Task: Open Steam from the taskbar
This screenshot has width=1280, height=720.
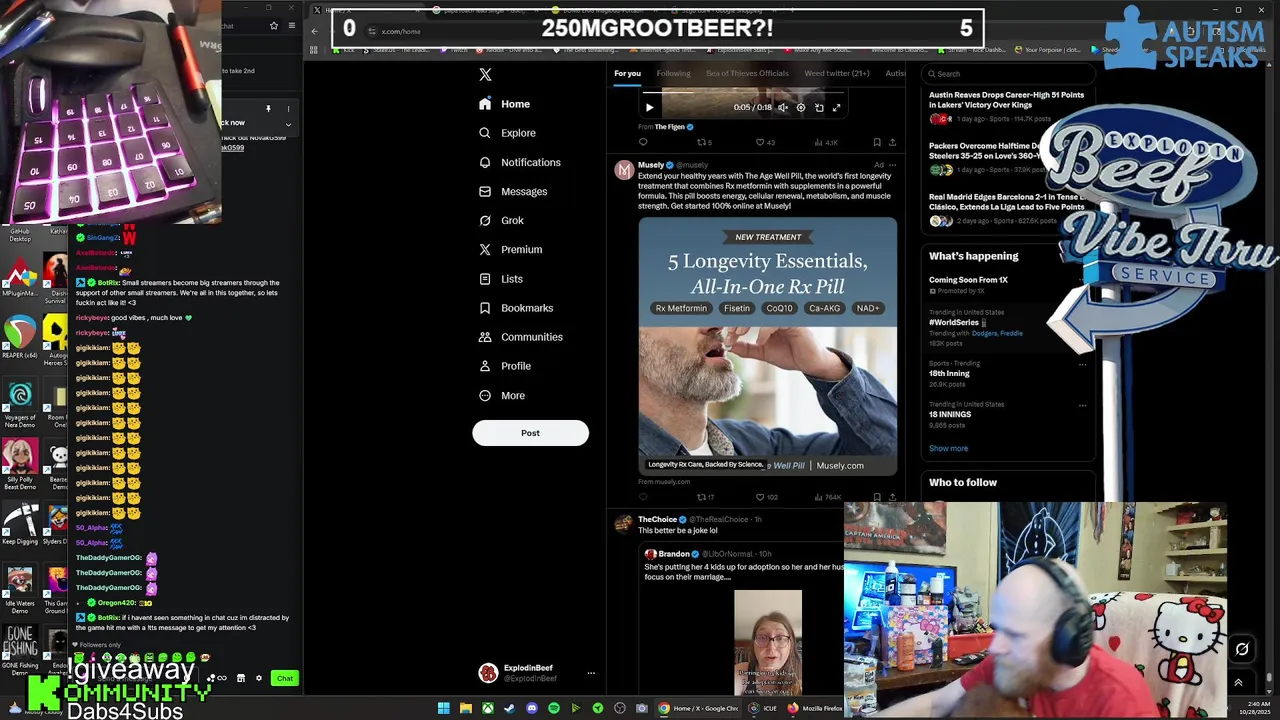Action: coord(509,708)
